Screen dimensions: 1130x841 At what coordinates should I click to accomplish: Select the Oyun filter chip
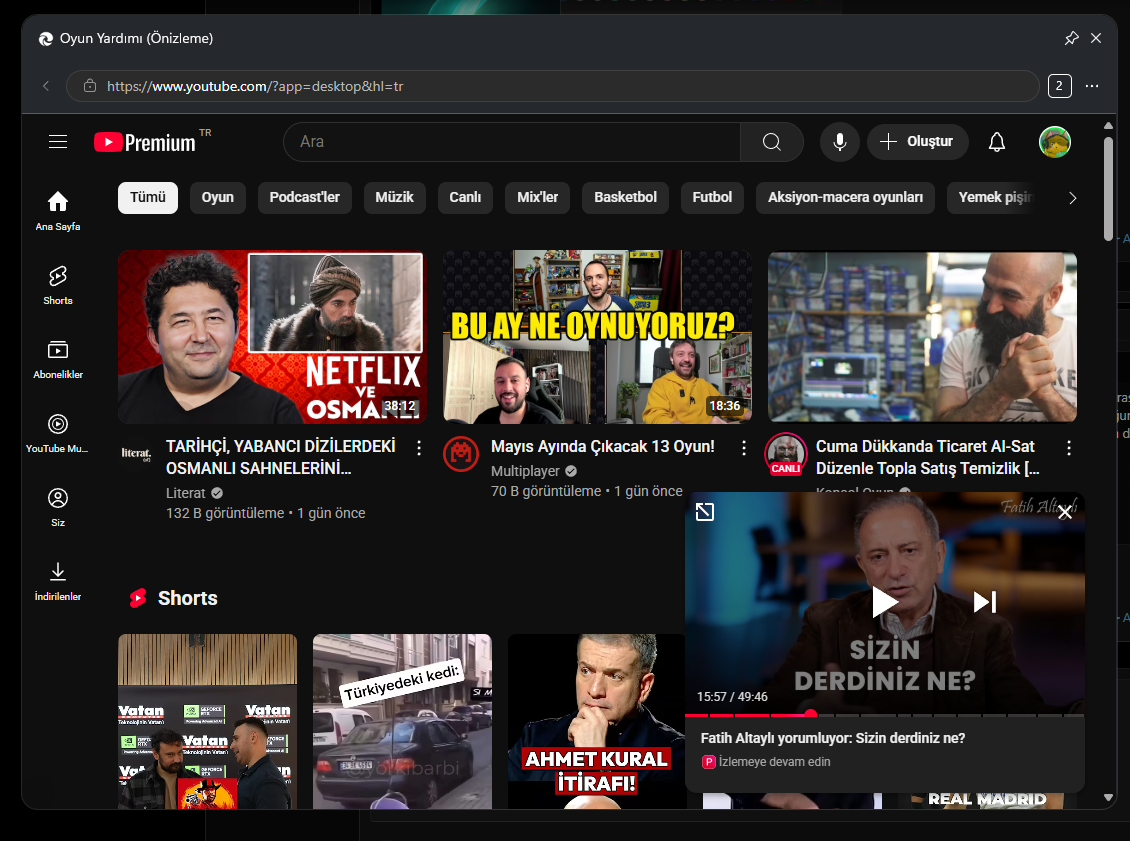coord(218,197)
